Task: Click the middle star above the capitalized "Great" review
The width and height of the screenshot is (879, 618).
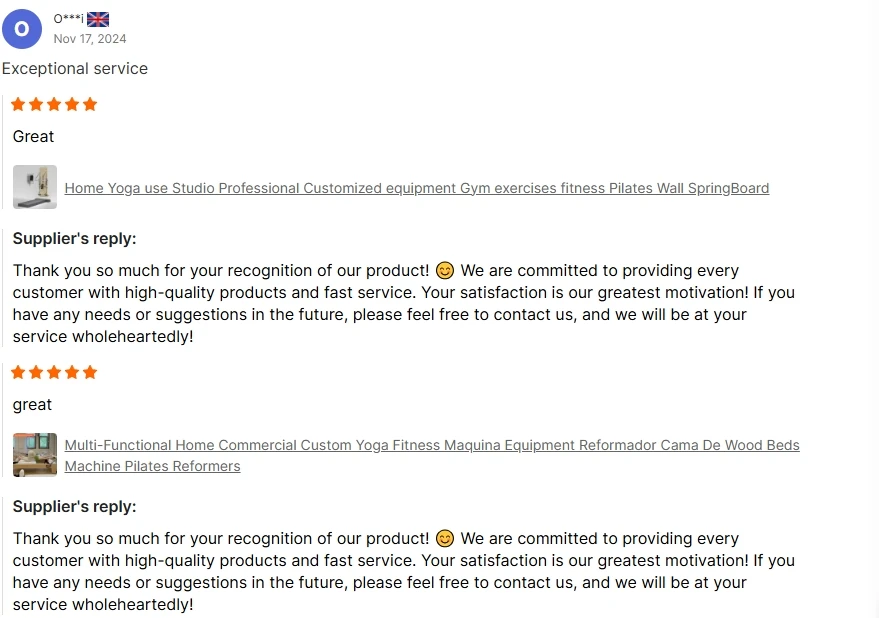Action: 54,104
